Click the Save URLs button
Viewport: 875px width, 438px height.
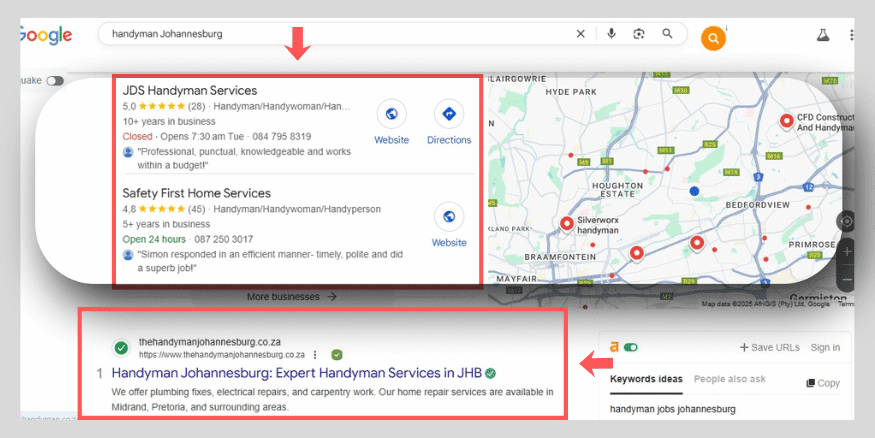769,347
